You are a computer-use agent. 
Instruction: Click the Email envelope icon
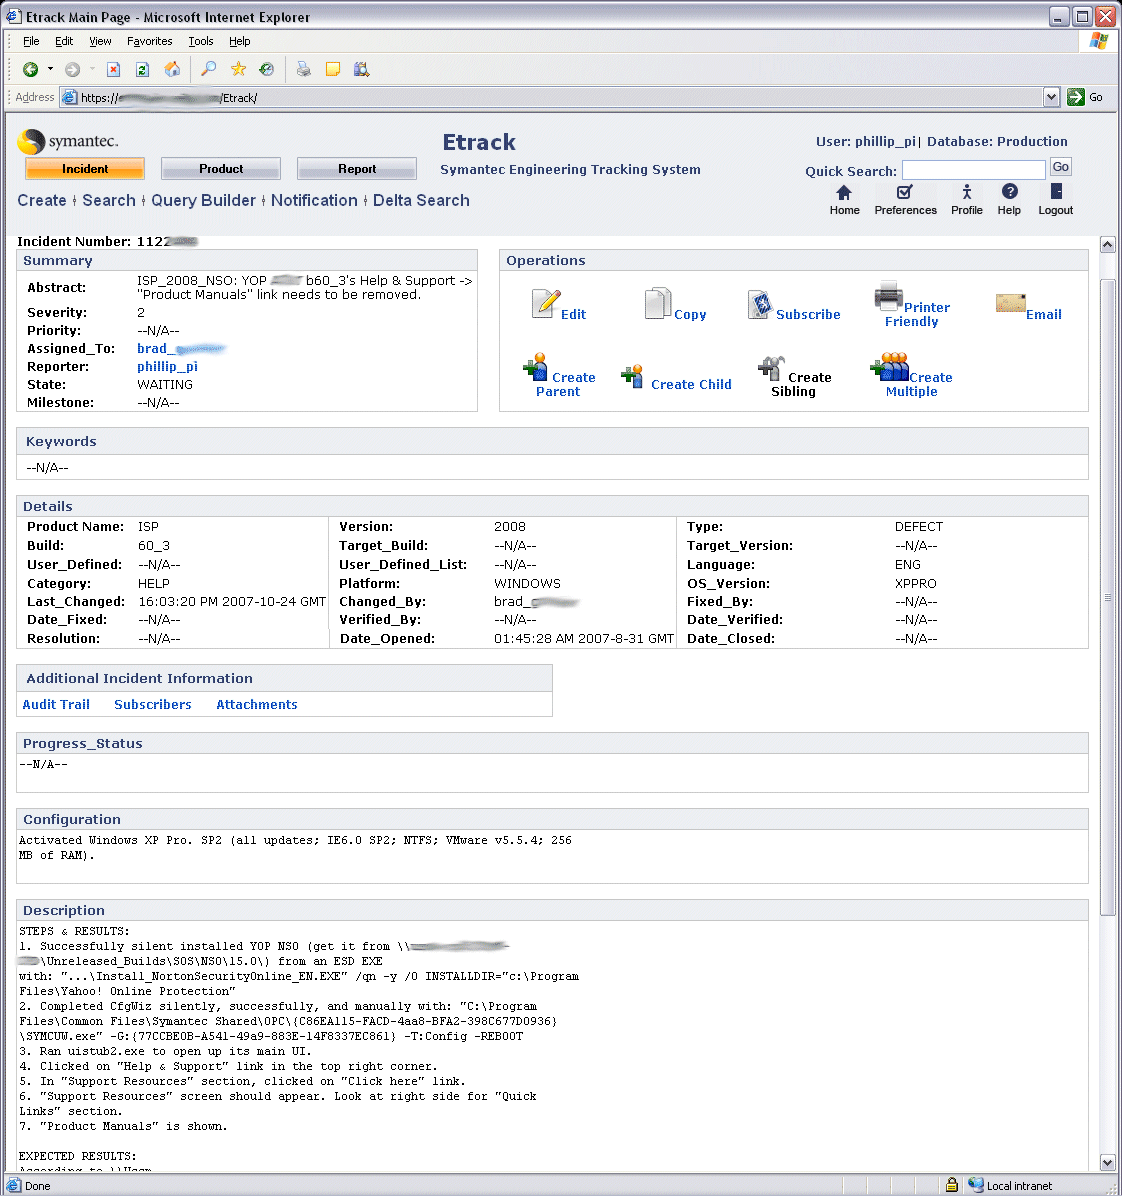pyautogui.click(x=1010, y=303)
